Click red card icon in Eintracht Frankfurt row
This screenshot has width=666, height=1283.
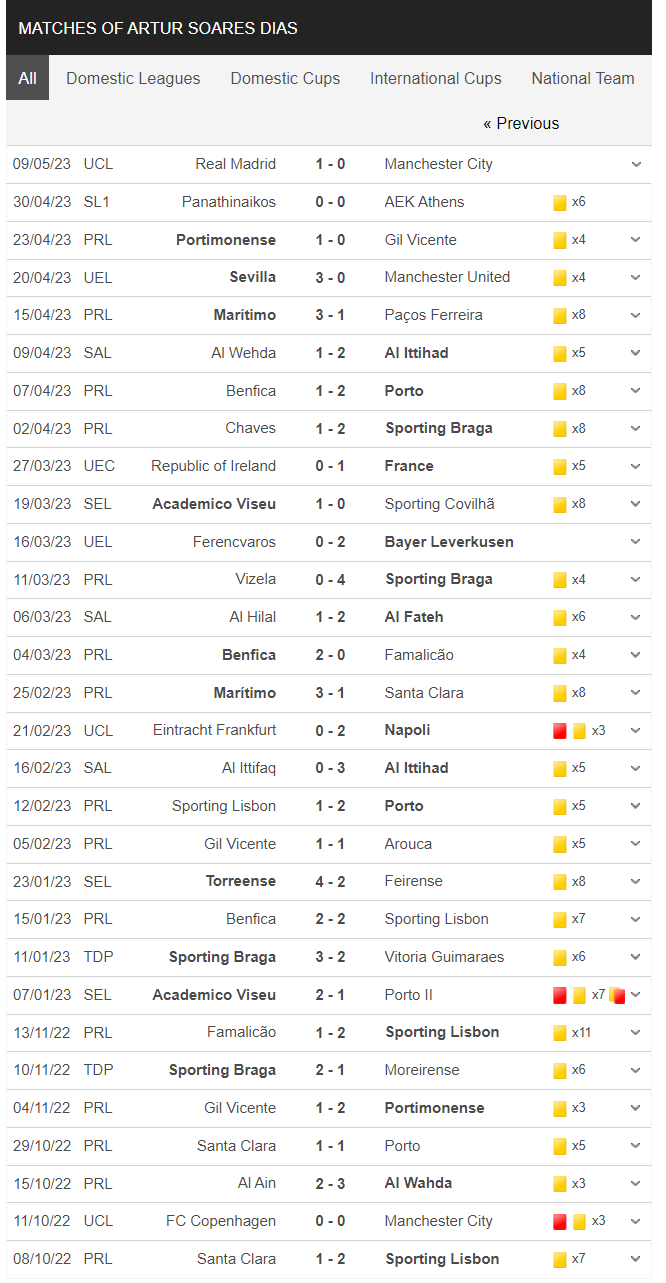pyautogui.click(x=560, y=731)
